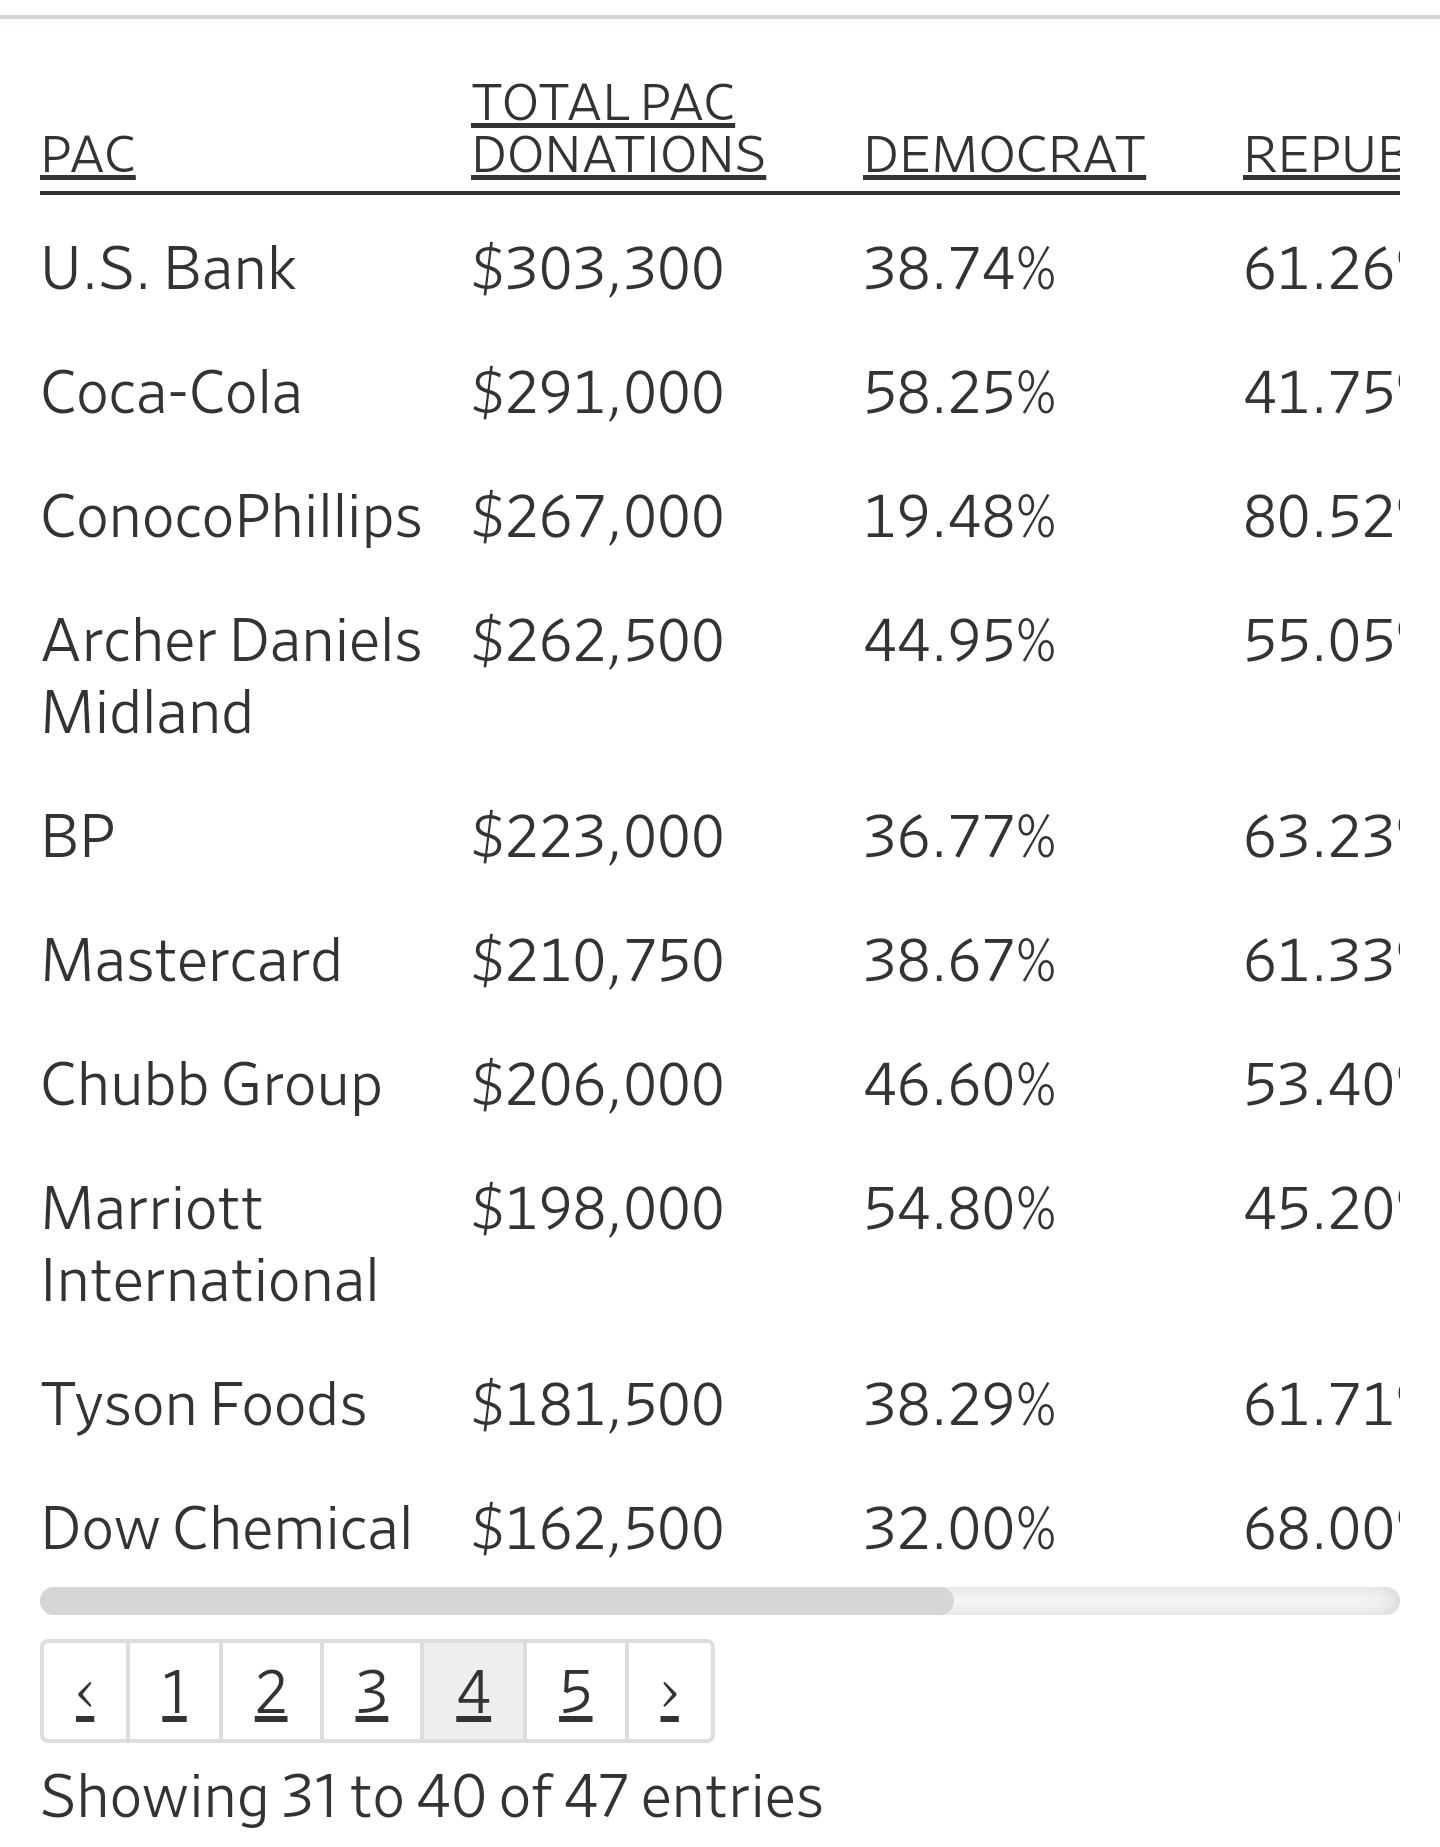Select the Archer Daniels Midland entry
This screenshot has height=1847, width=1440.
tap(231, 676)
